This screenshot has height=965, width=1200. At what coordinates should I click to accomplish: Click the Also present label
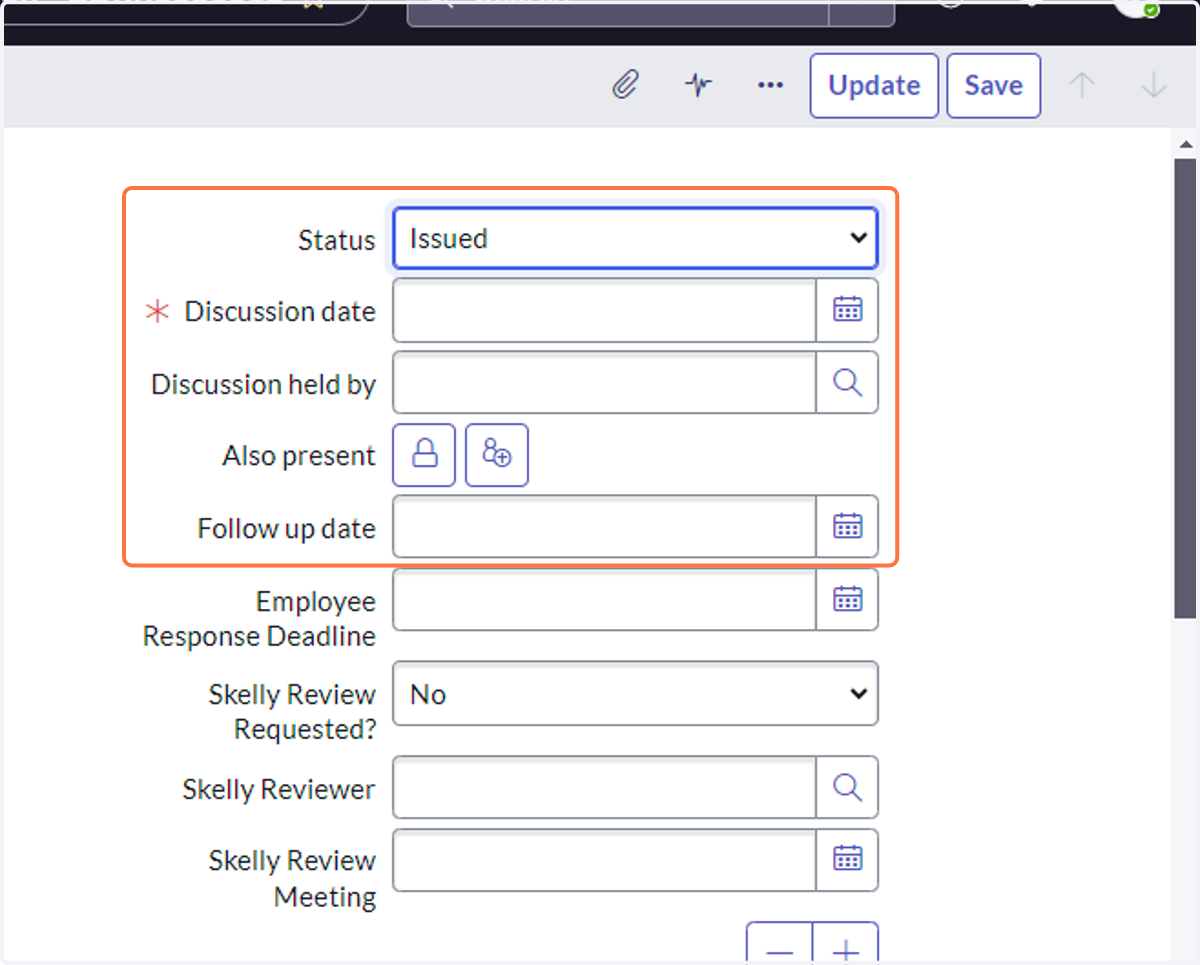point(299,456)
